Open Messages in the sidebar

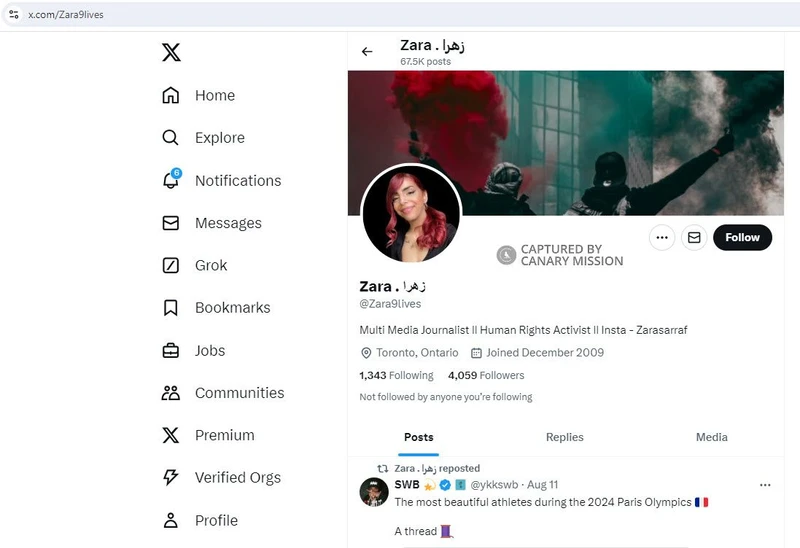coord(212,223)
